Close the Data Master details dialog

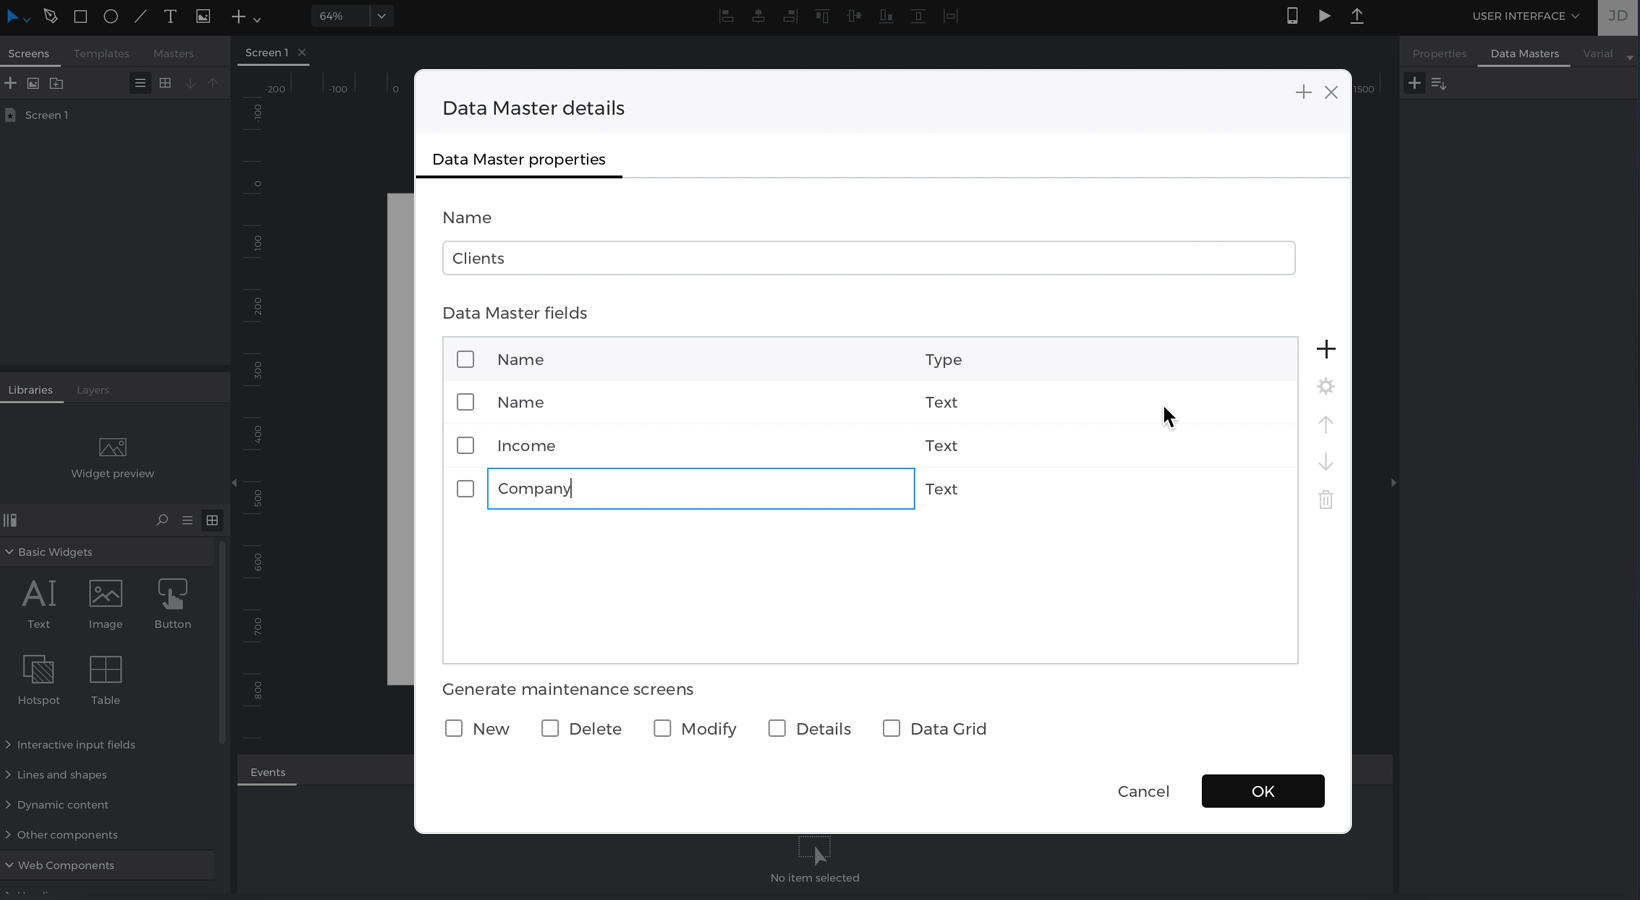pyautogui.click(x=1331, y=92)
